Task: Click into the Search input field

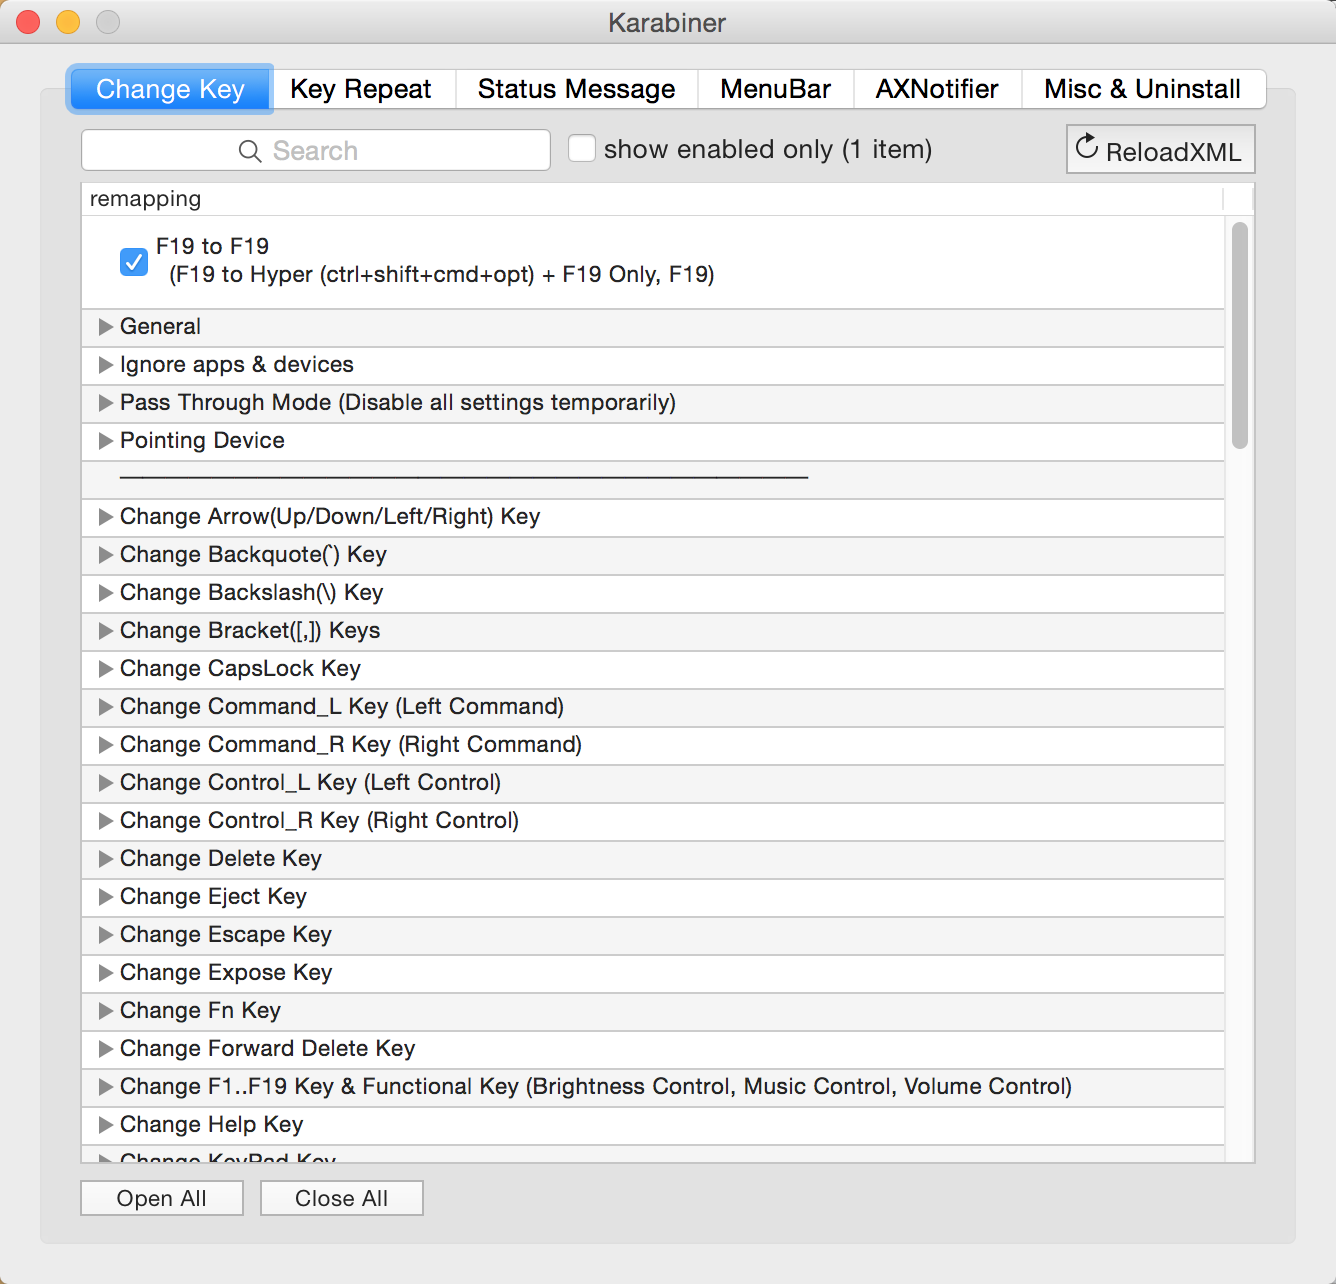Action: [x=316, y=150]
